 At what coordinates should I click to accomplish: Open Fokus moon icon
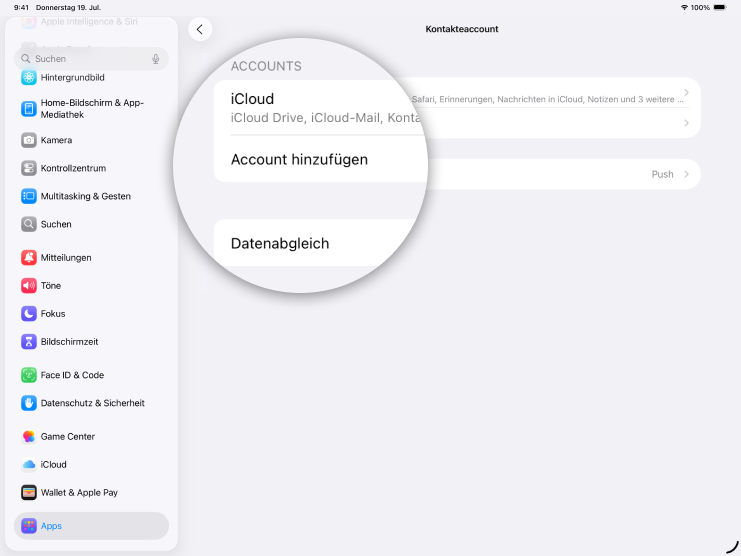click(x=29, y=314)
